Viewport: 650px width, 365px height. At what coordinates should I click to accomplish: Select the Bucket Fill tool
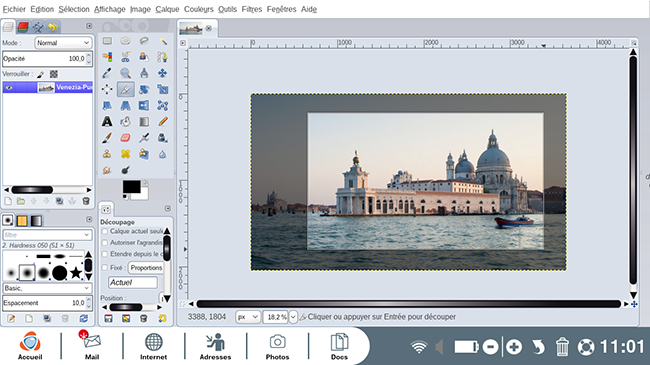125,122
